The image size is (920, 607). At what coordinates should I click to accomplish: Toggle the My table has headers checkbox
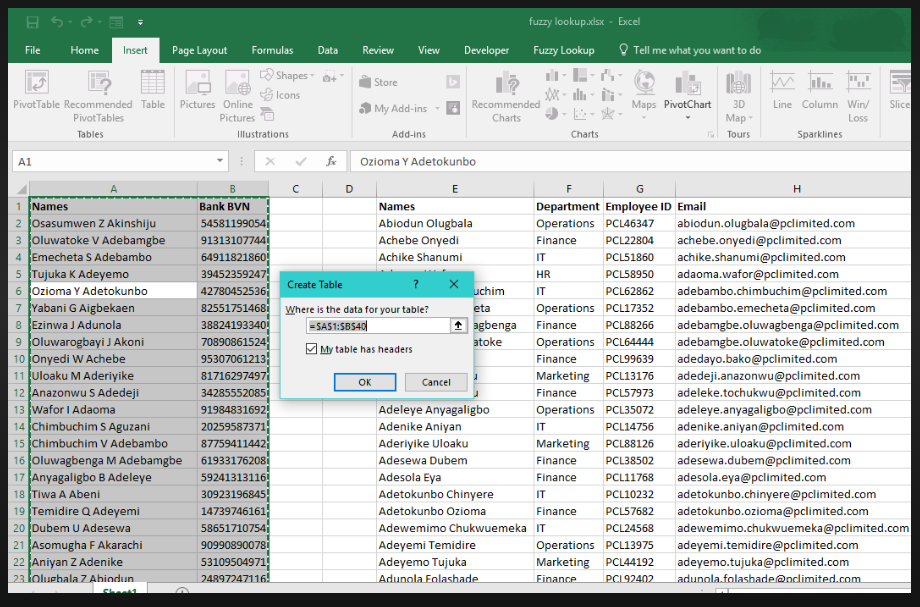tap(312, 349)
